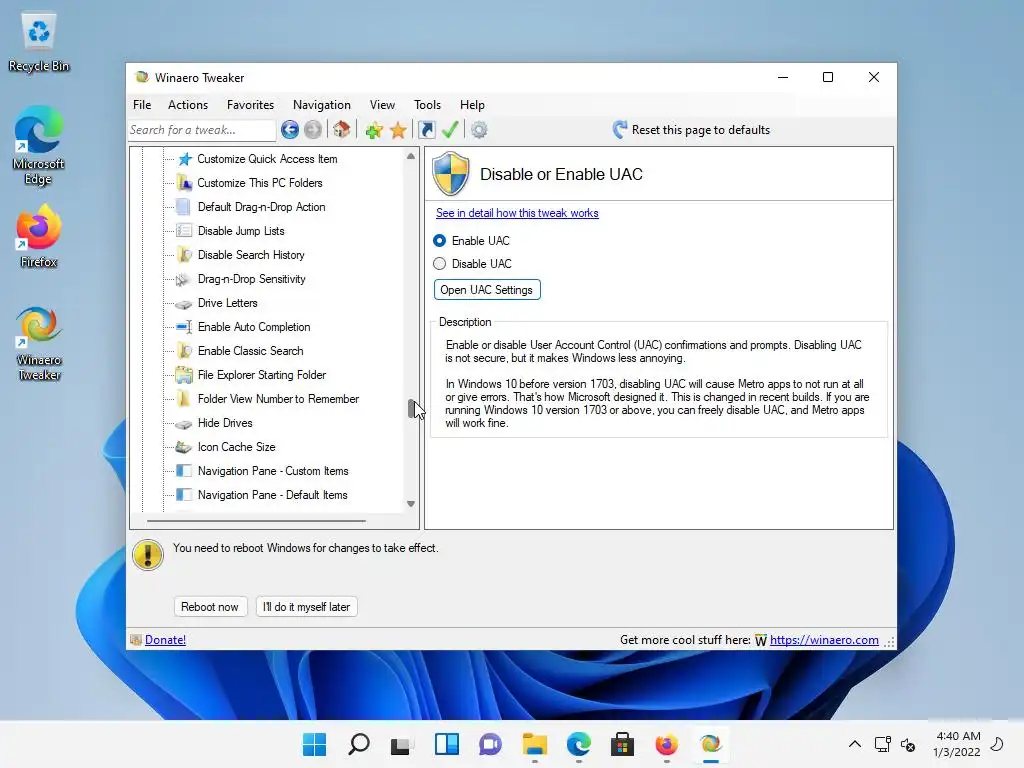Select the Enable UAC radio button

click(x=440, y=240)
